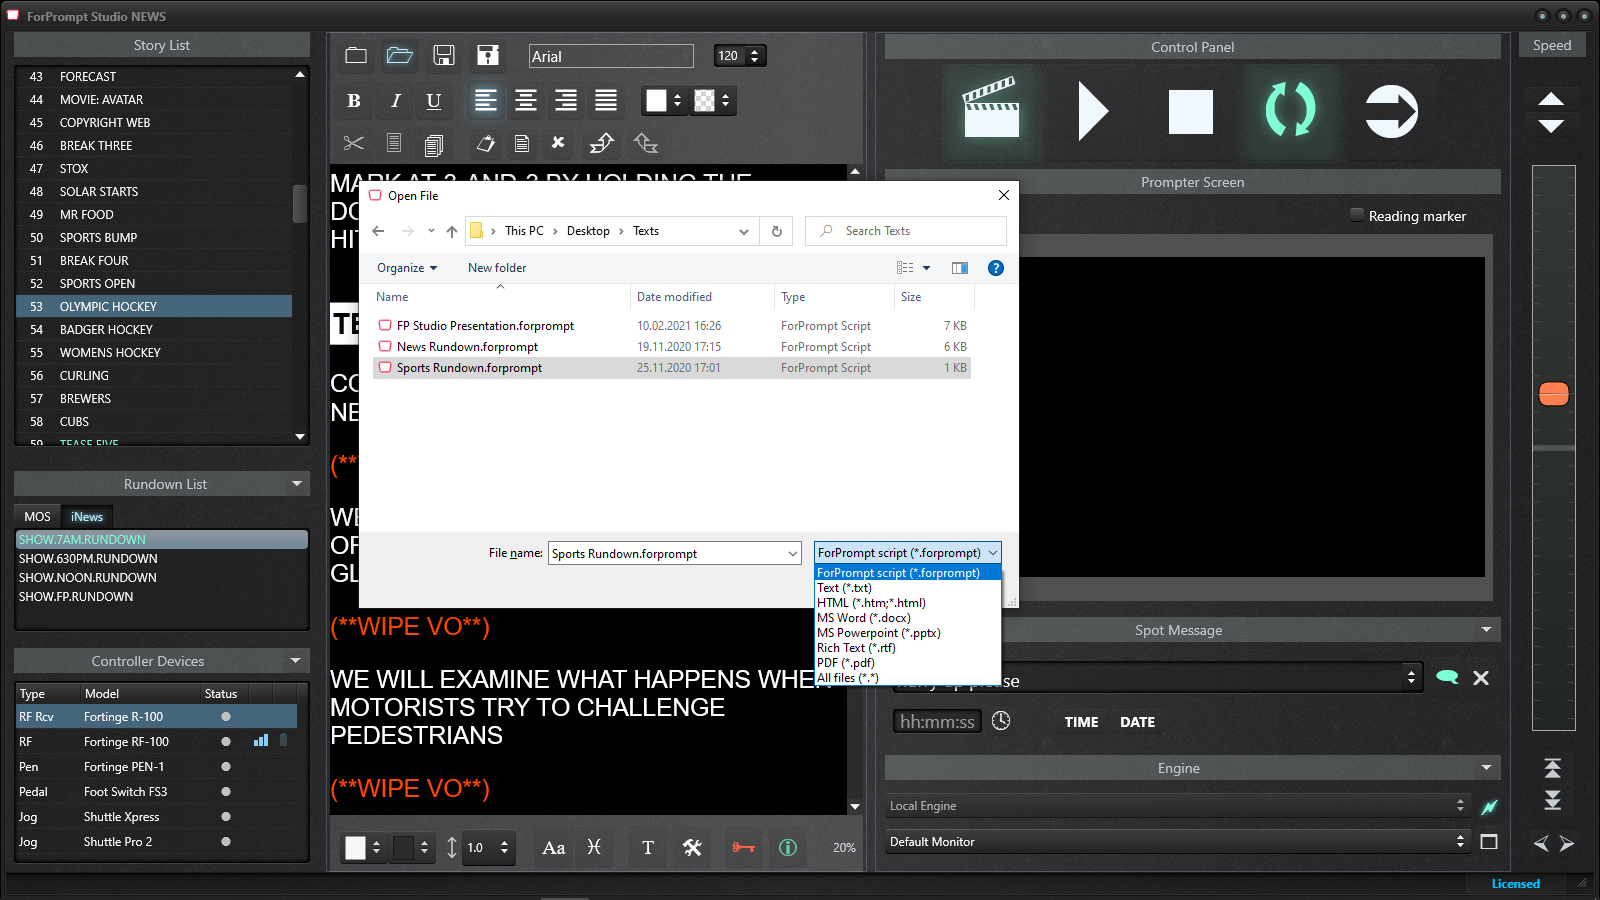Toggle the preview pane in dialog
Image resolution: width=1600 pixels, height=900 pixels.
pos(960,268)
